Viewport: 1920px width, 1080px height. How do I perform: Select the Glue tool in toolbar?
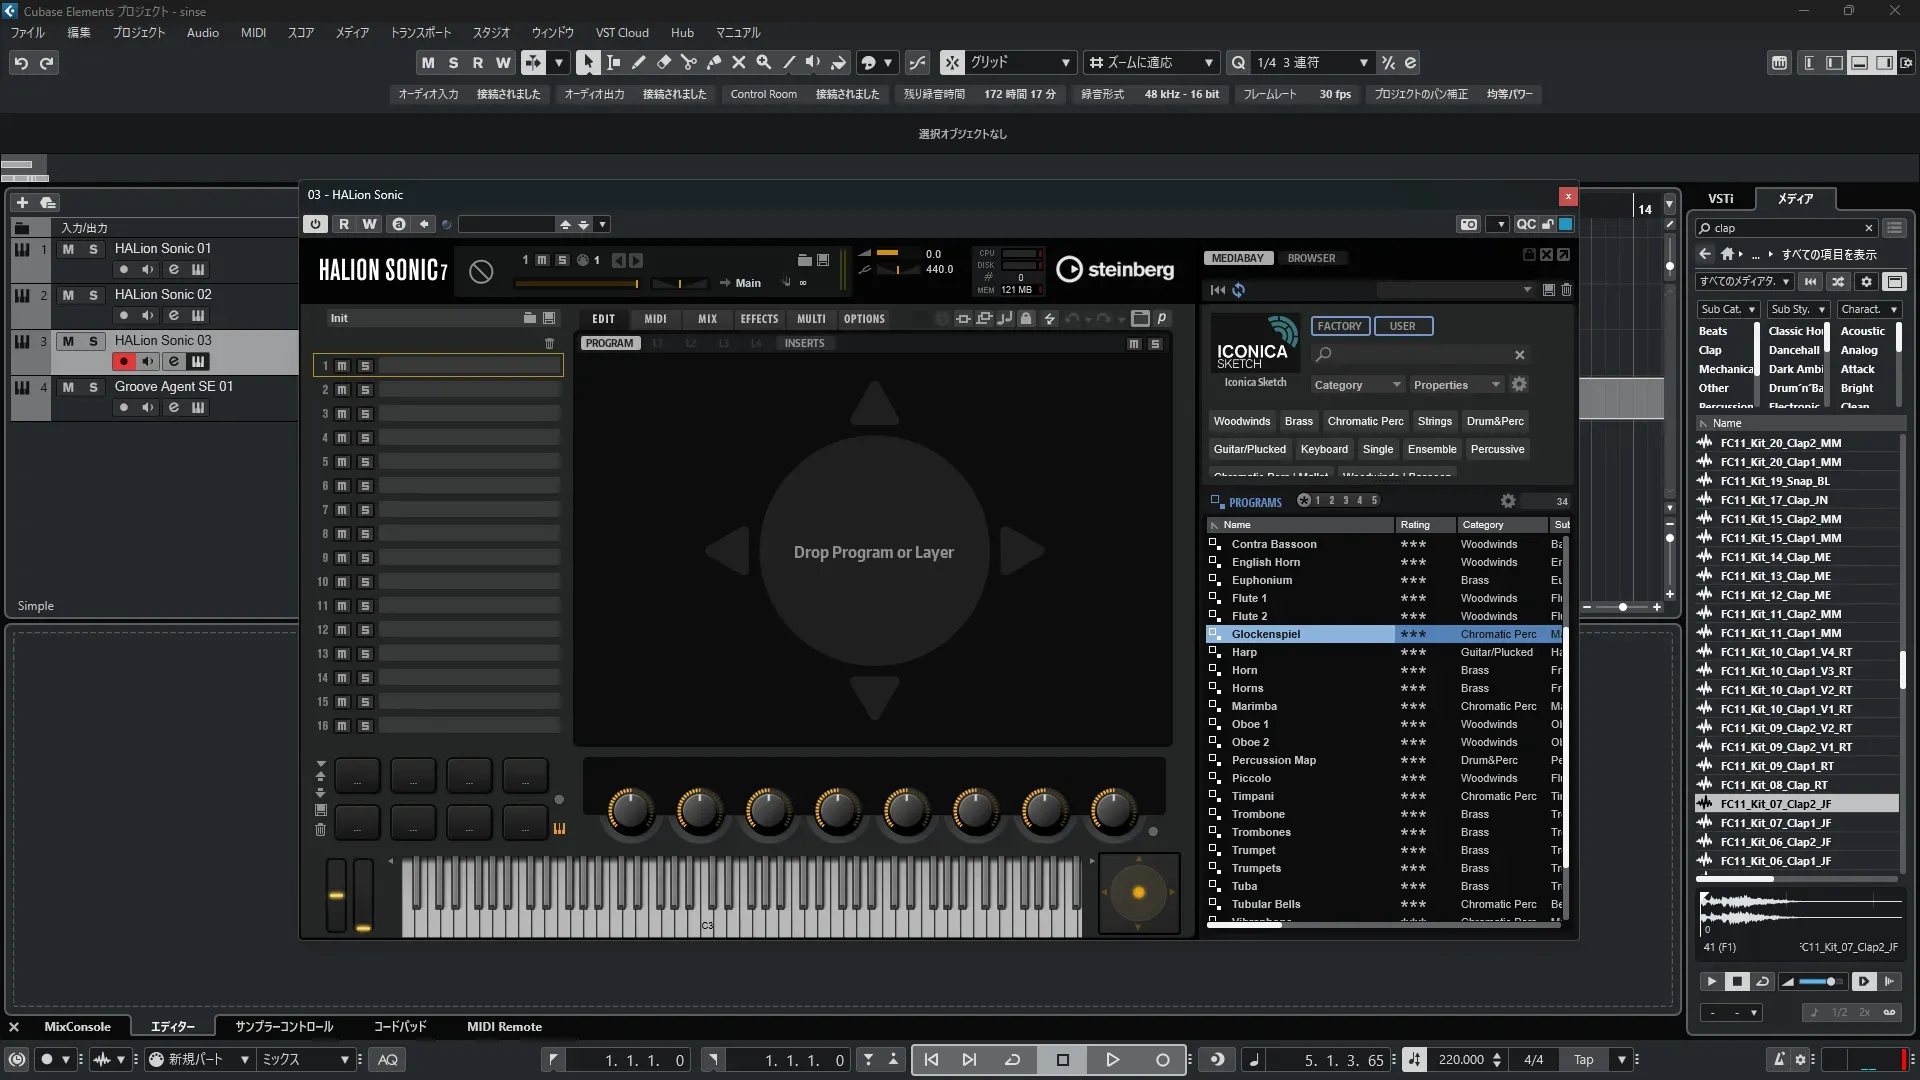[714, 62]
